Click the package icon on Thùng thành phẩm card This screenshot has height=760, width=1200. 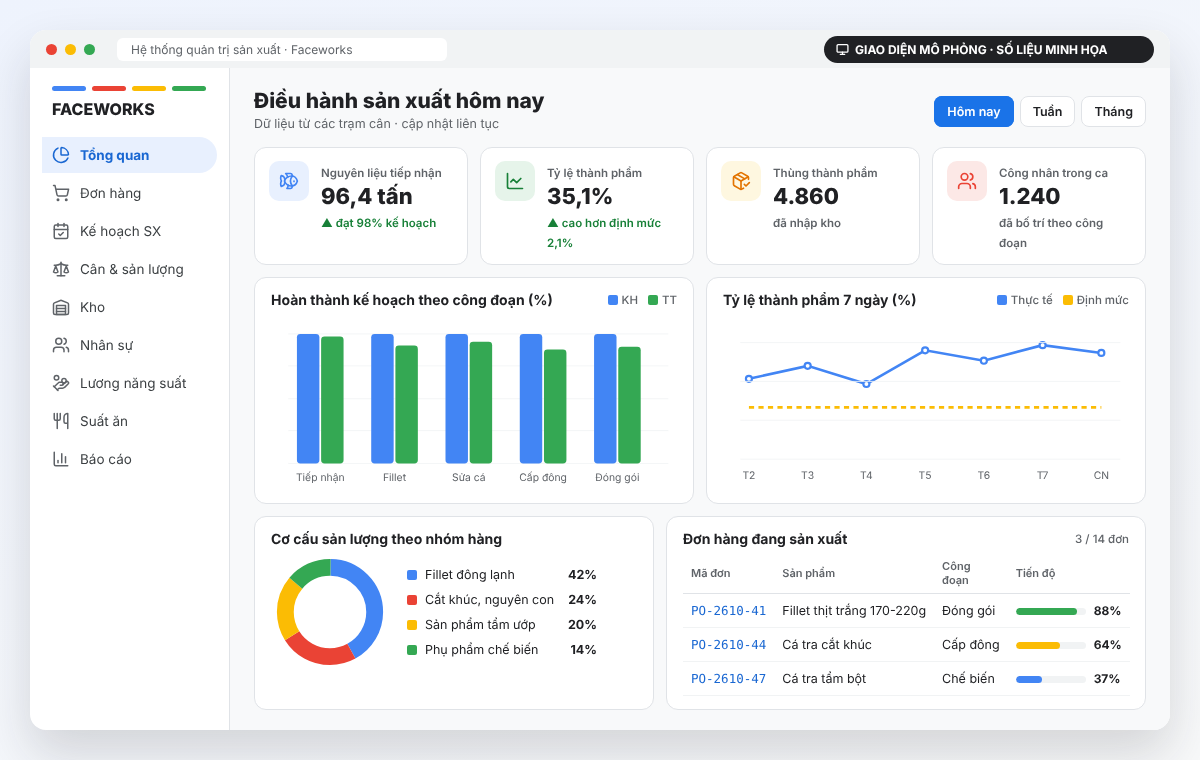(741, 181)
